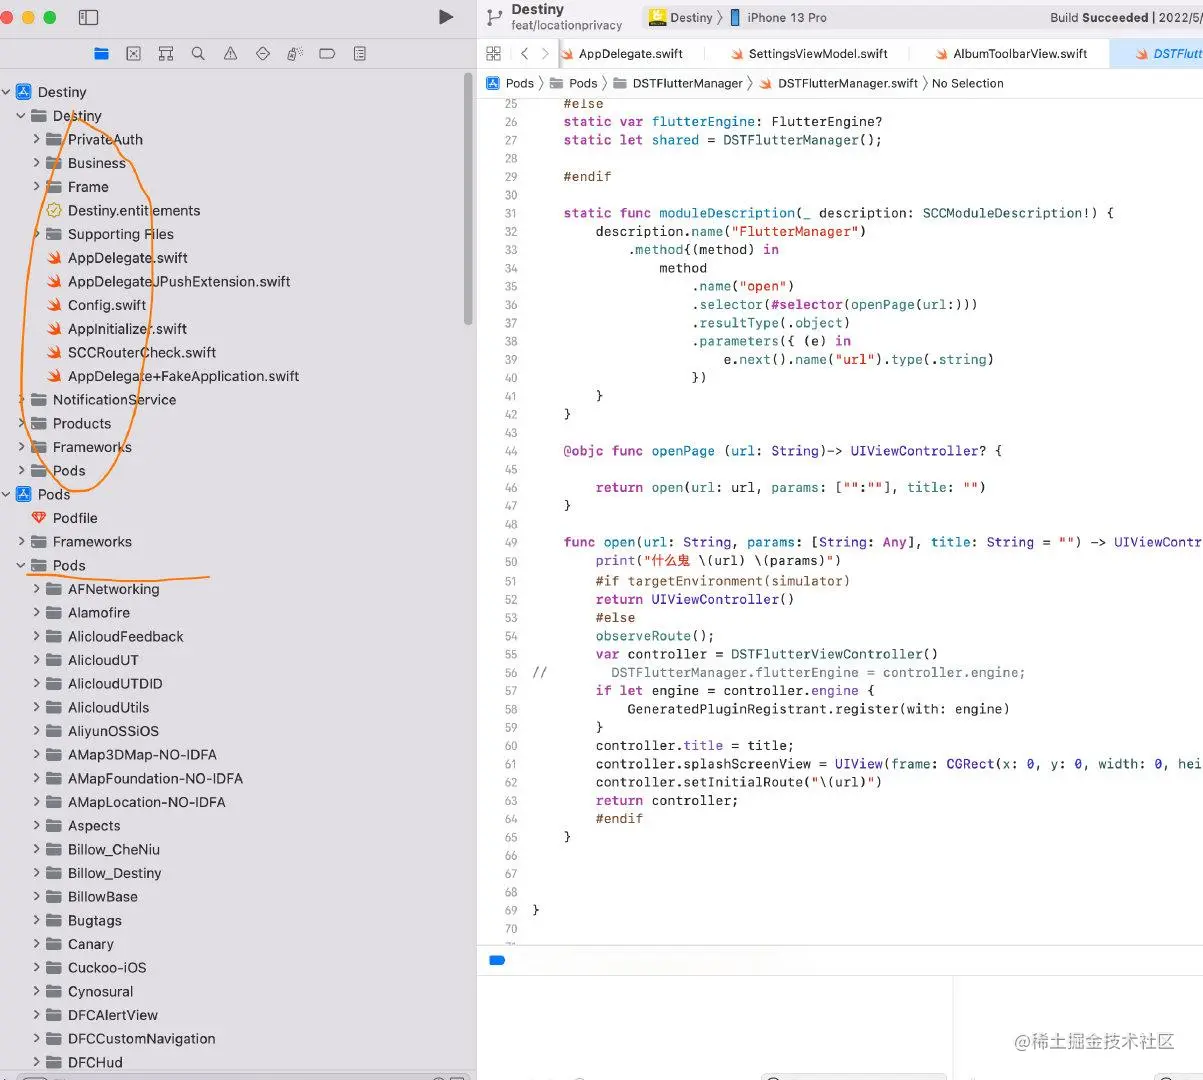1203x1080 pixels.
Task: Select the Billow_CheNiu pod
Action: [x=114, y=849]
